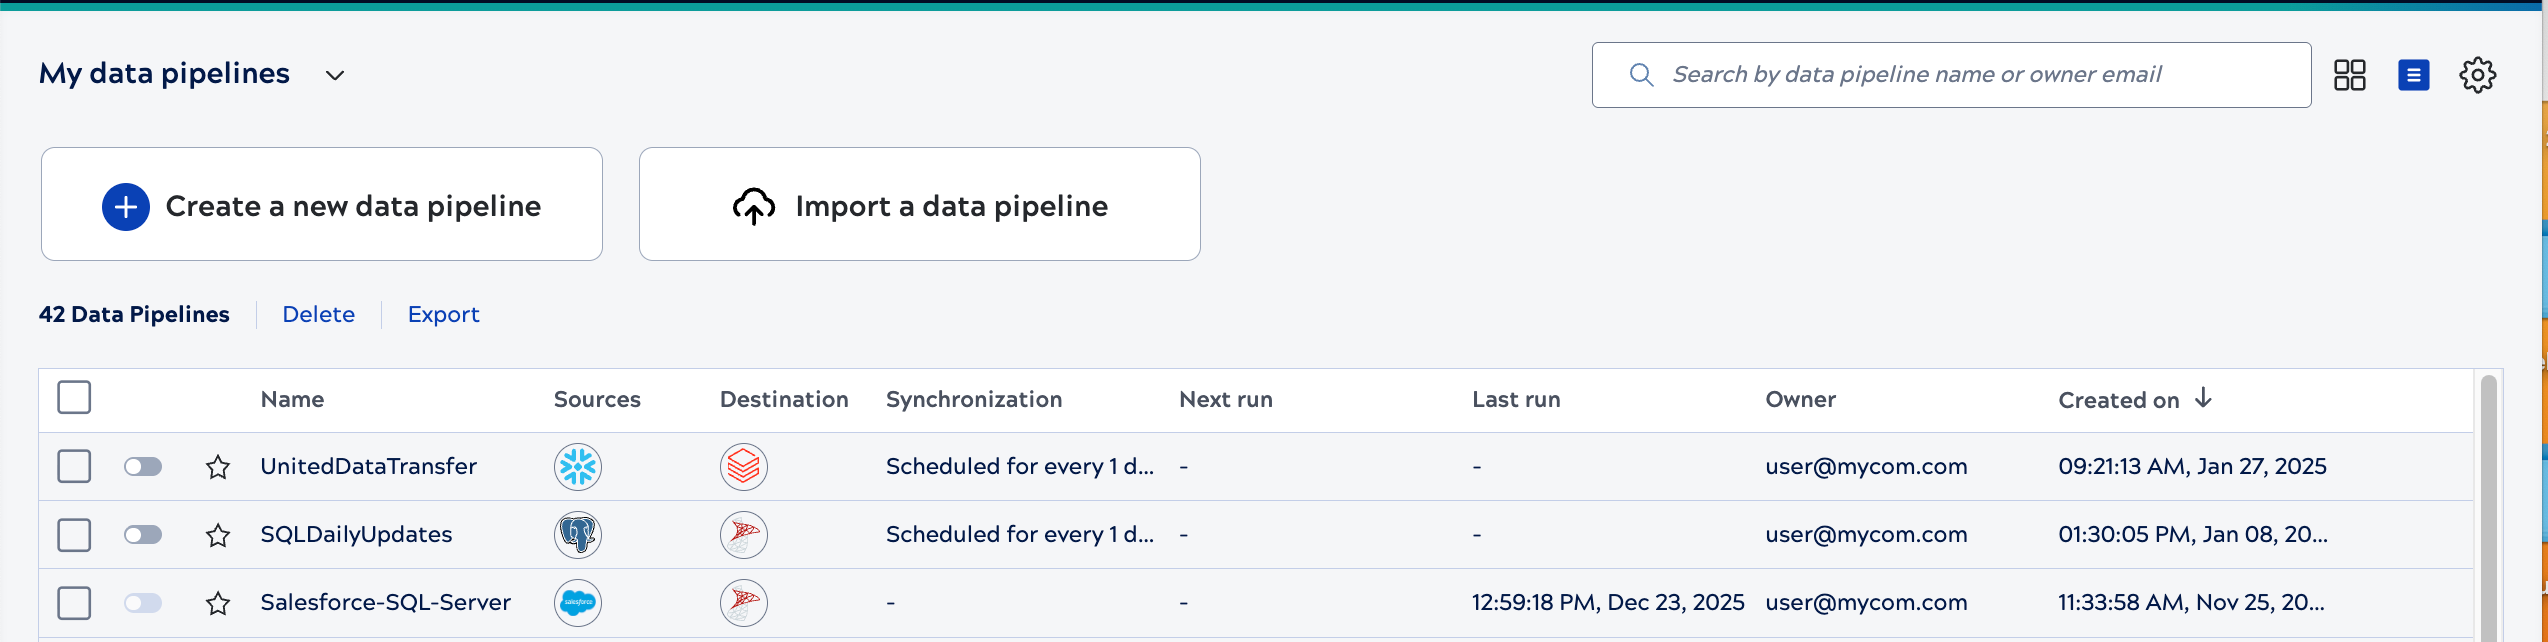This screenshot has width=2548, height=642.
Task: Click the My data pipelines title
Action: [165, 74]
